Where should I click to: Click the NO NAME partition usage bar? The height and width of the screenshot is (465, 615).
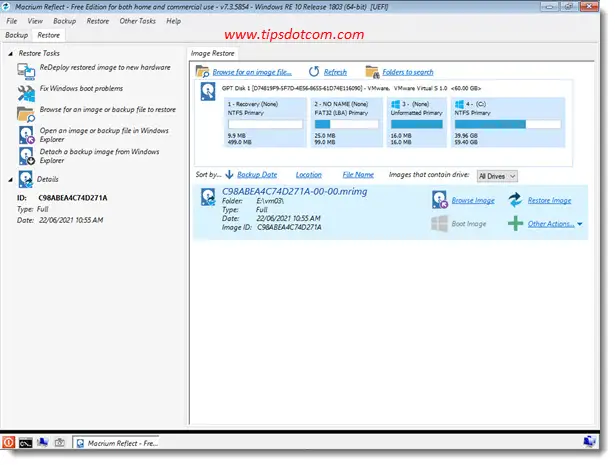(x=346, y=124)
